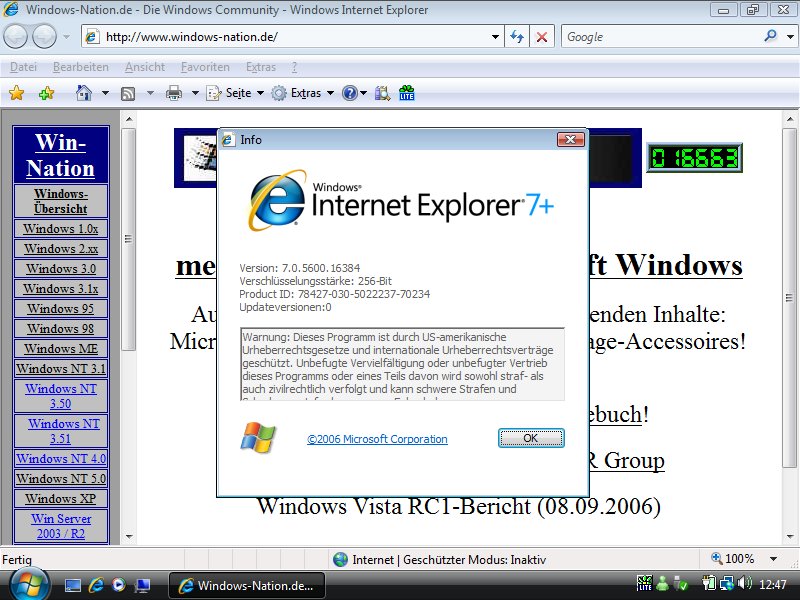Screen dimensions: 800x600
Task: Open the address bar history dropdown
Action: coord(496,37)
